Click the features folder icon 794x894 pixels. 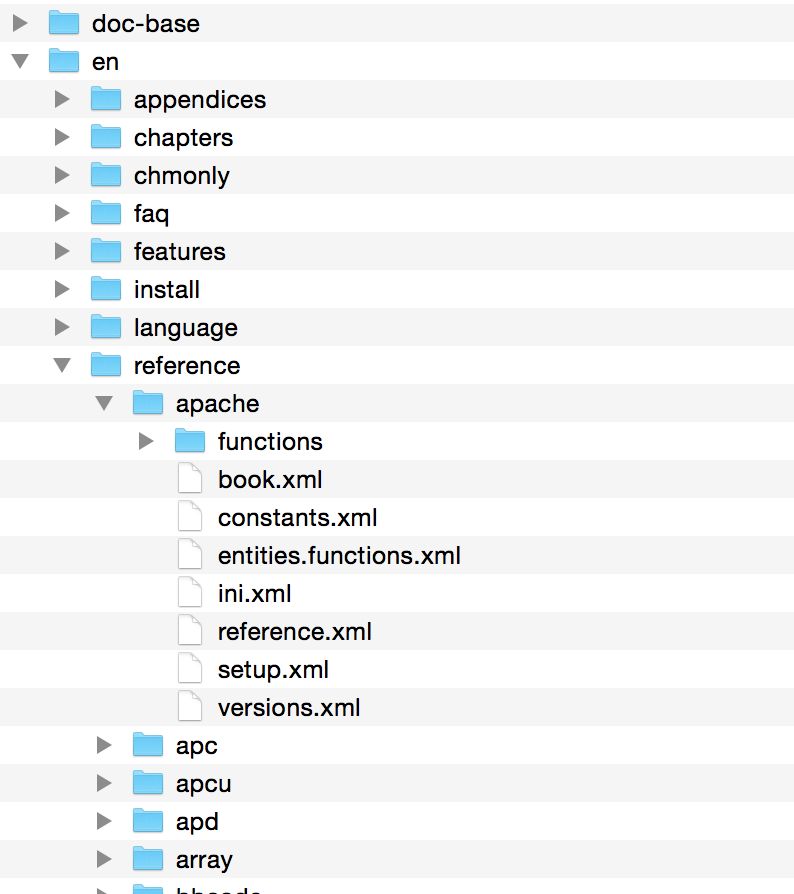tap(106, 251)
